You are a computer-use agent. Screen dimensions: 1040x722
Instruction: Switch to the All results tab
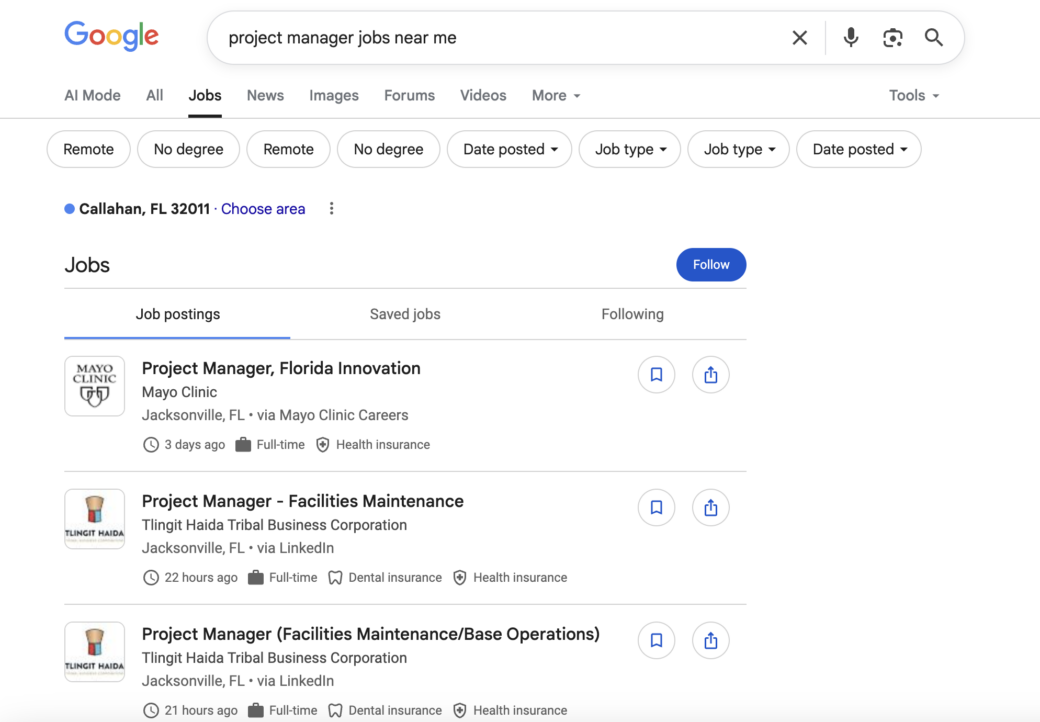(155, 95)
